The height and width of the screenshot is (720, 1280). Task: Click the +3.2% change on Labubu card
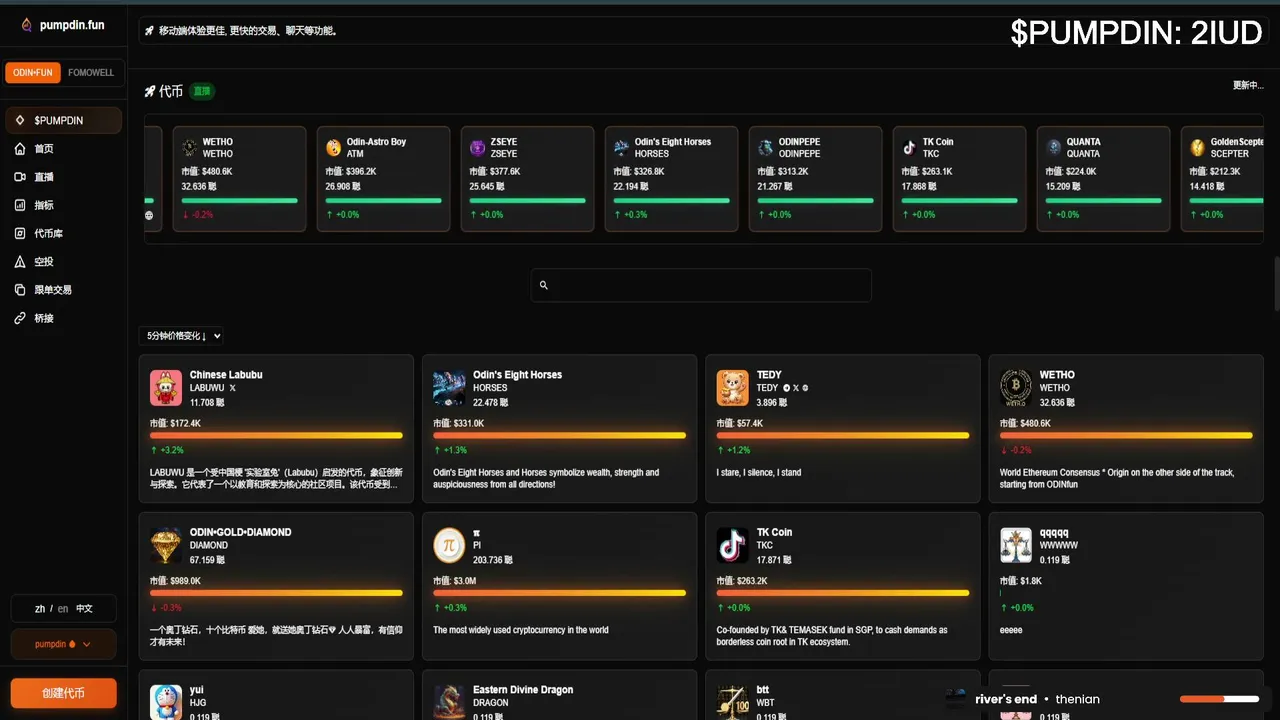tap(167, 450)
